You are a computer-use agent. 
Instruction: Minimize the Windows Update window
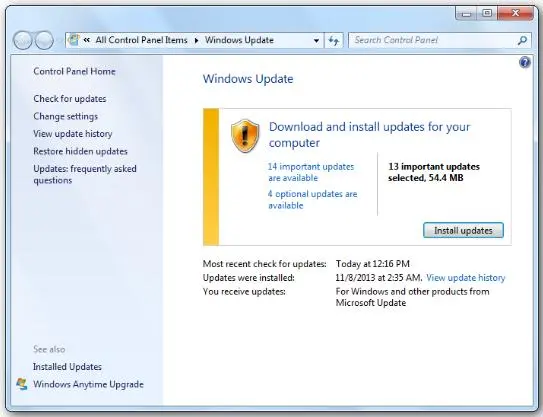(x=466, y=14)
